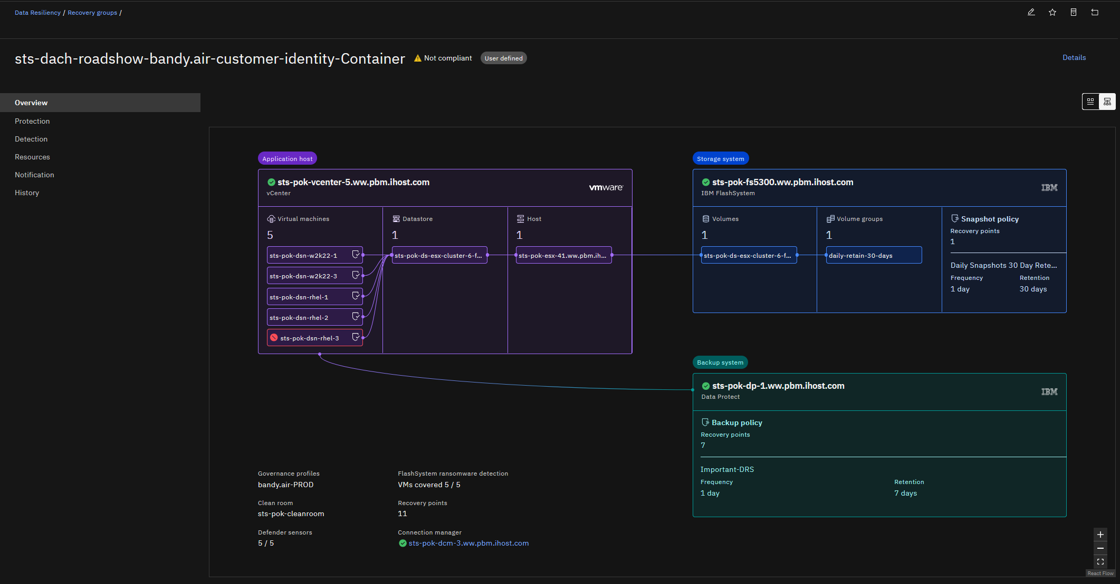This screenshot has height=584, width=1120.
Task: Open policy icon on sts-pok-dsn-w2k22-1 VM
Action: pos(355,255)
